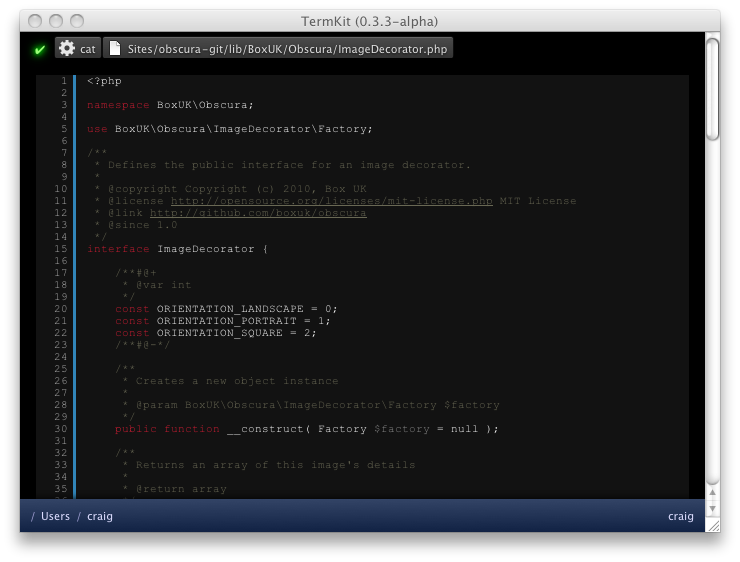The image size is (740, 562).
Task: Click line number 1 in gutter
Action: pyautogui.click(x=64, y=81)
